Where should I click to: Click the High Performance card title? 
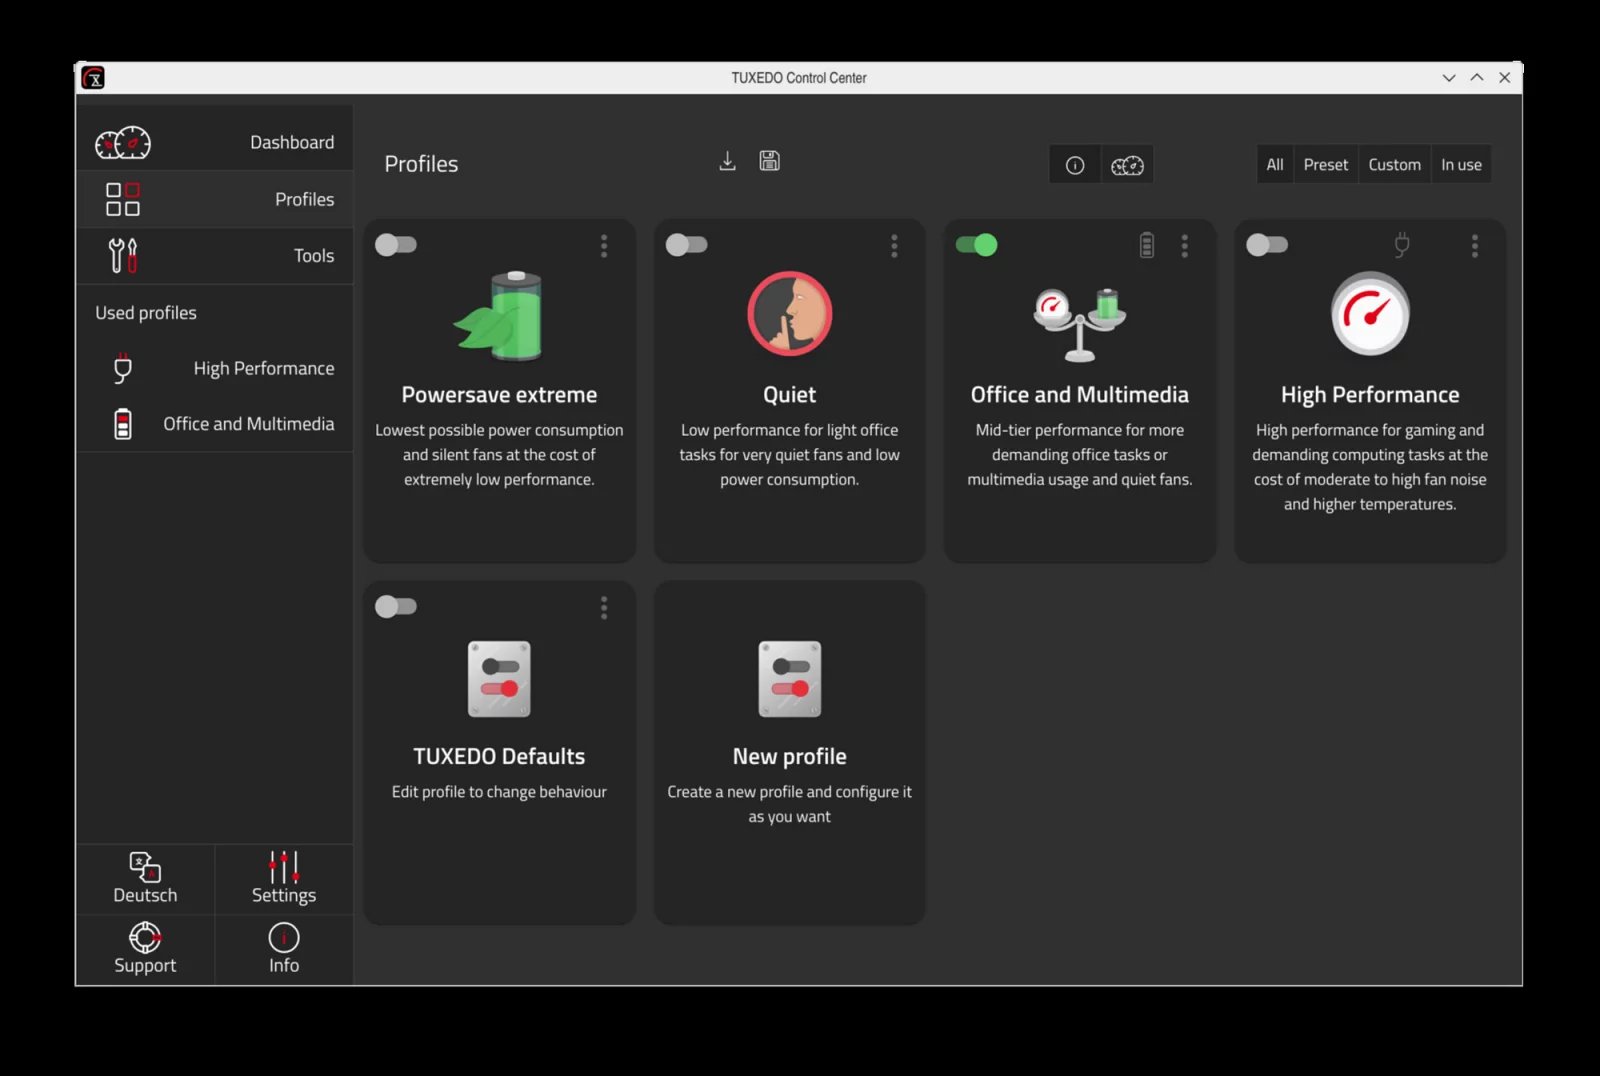click(x=1370, y=395)
